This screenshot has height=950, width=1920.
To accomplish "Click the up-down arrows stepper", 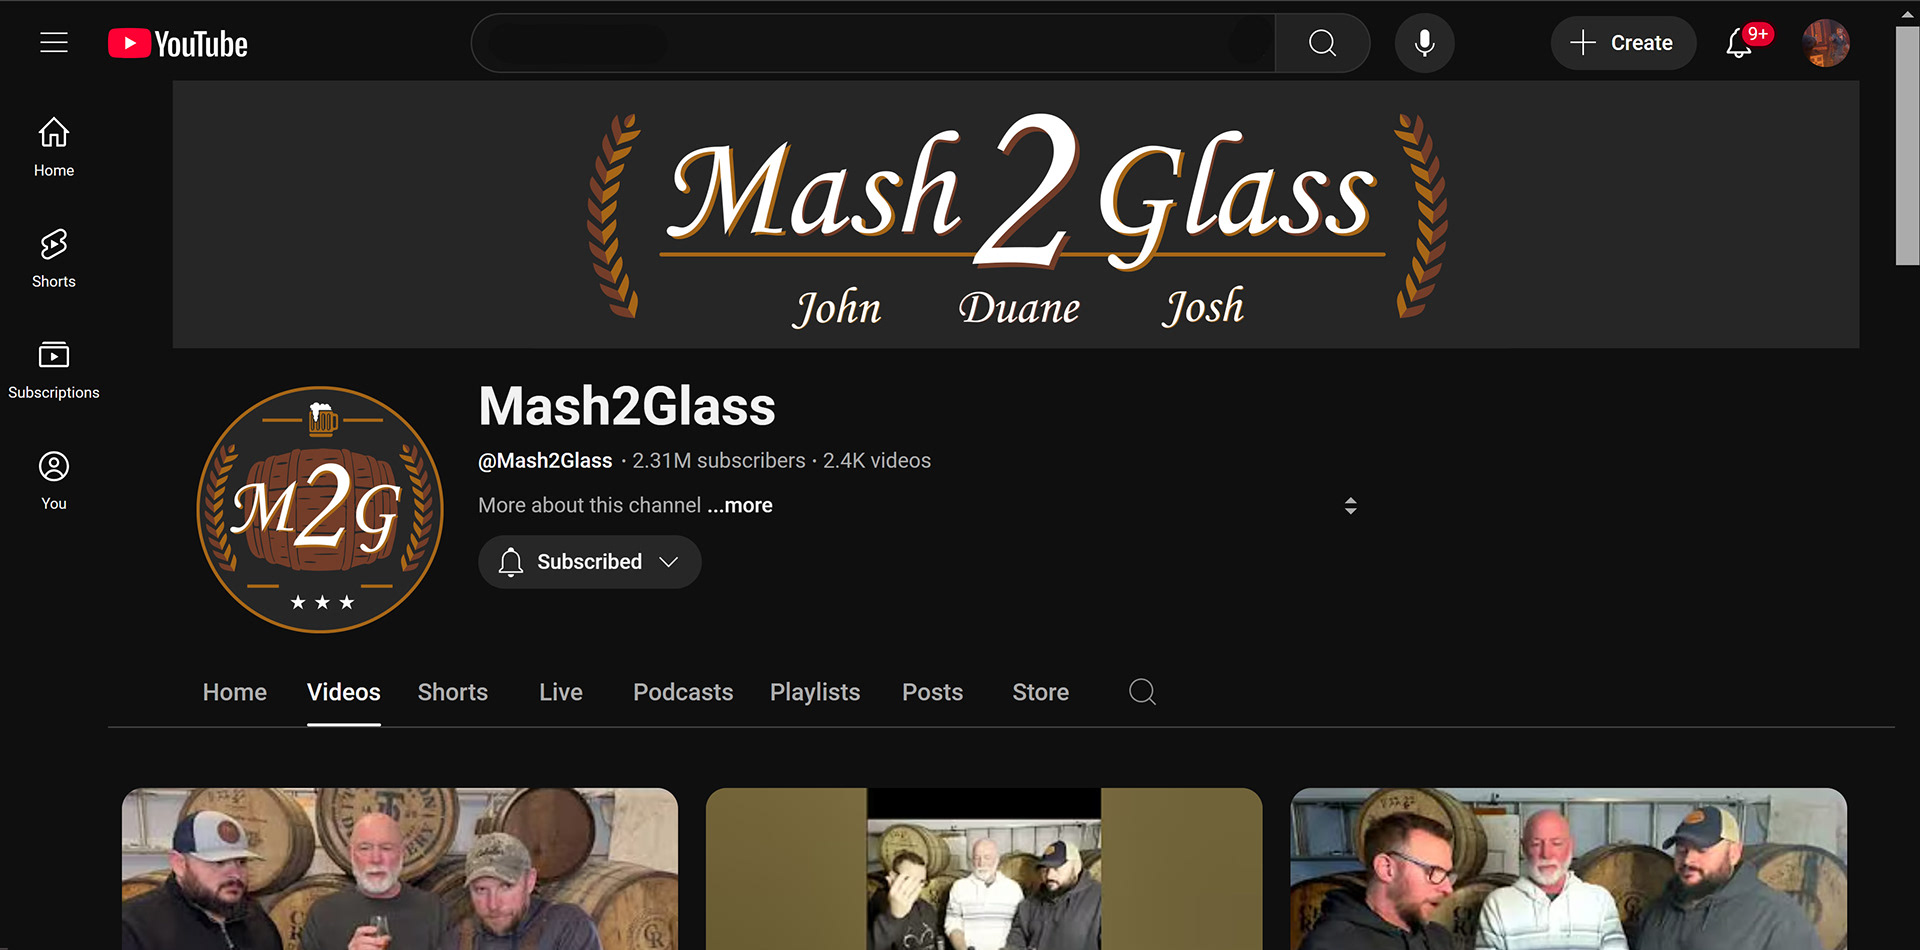I will click(x=1350, y=506).
